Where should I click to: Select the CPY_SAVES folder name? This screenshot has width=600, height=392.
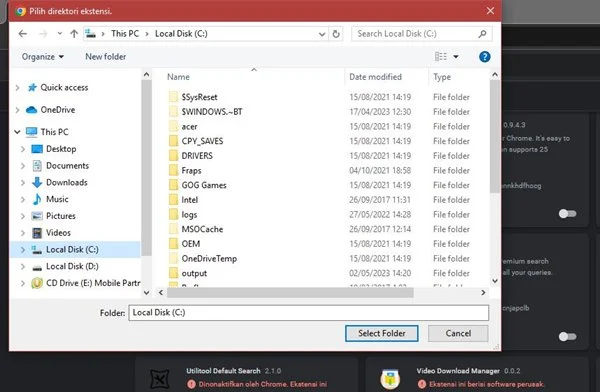tap(202, 141)
